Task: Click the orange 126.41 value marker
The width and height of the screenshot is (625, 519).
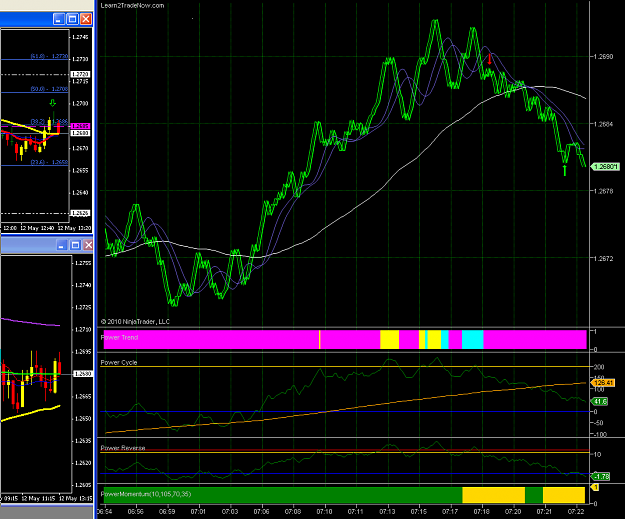Action: 604,383
